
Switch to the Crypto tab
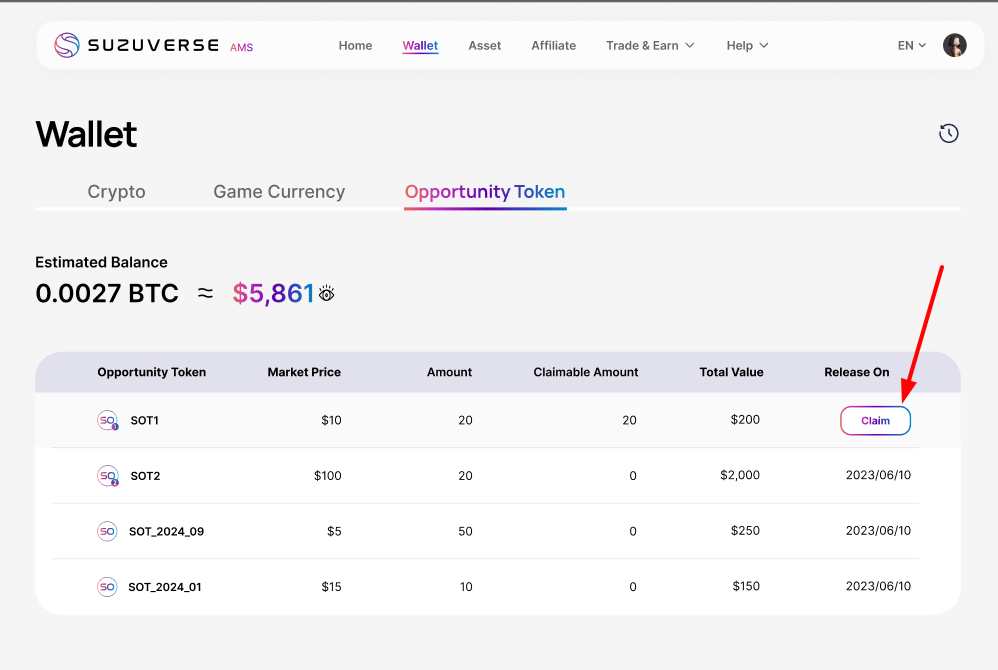[116, 192]
